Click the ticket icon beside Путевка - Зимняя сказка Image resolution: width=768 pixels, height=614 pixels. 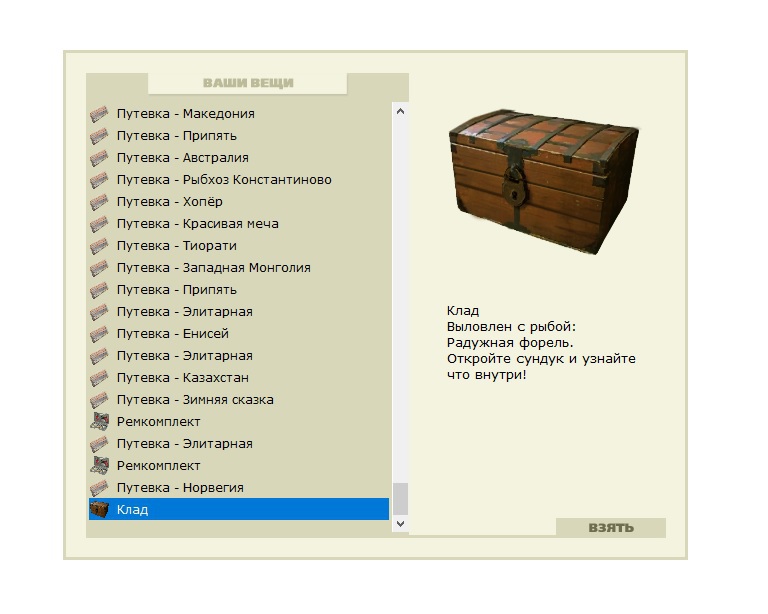click(x=99, y=400)
